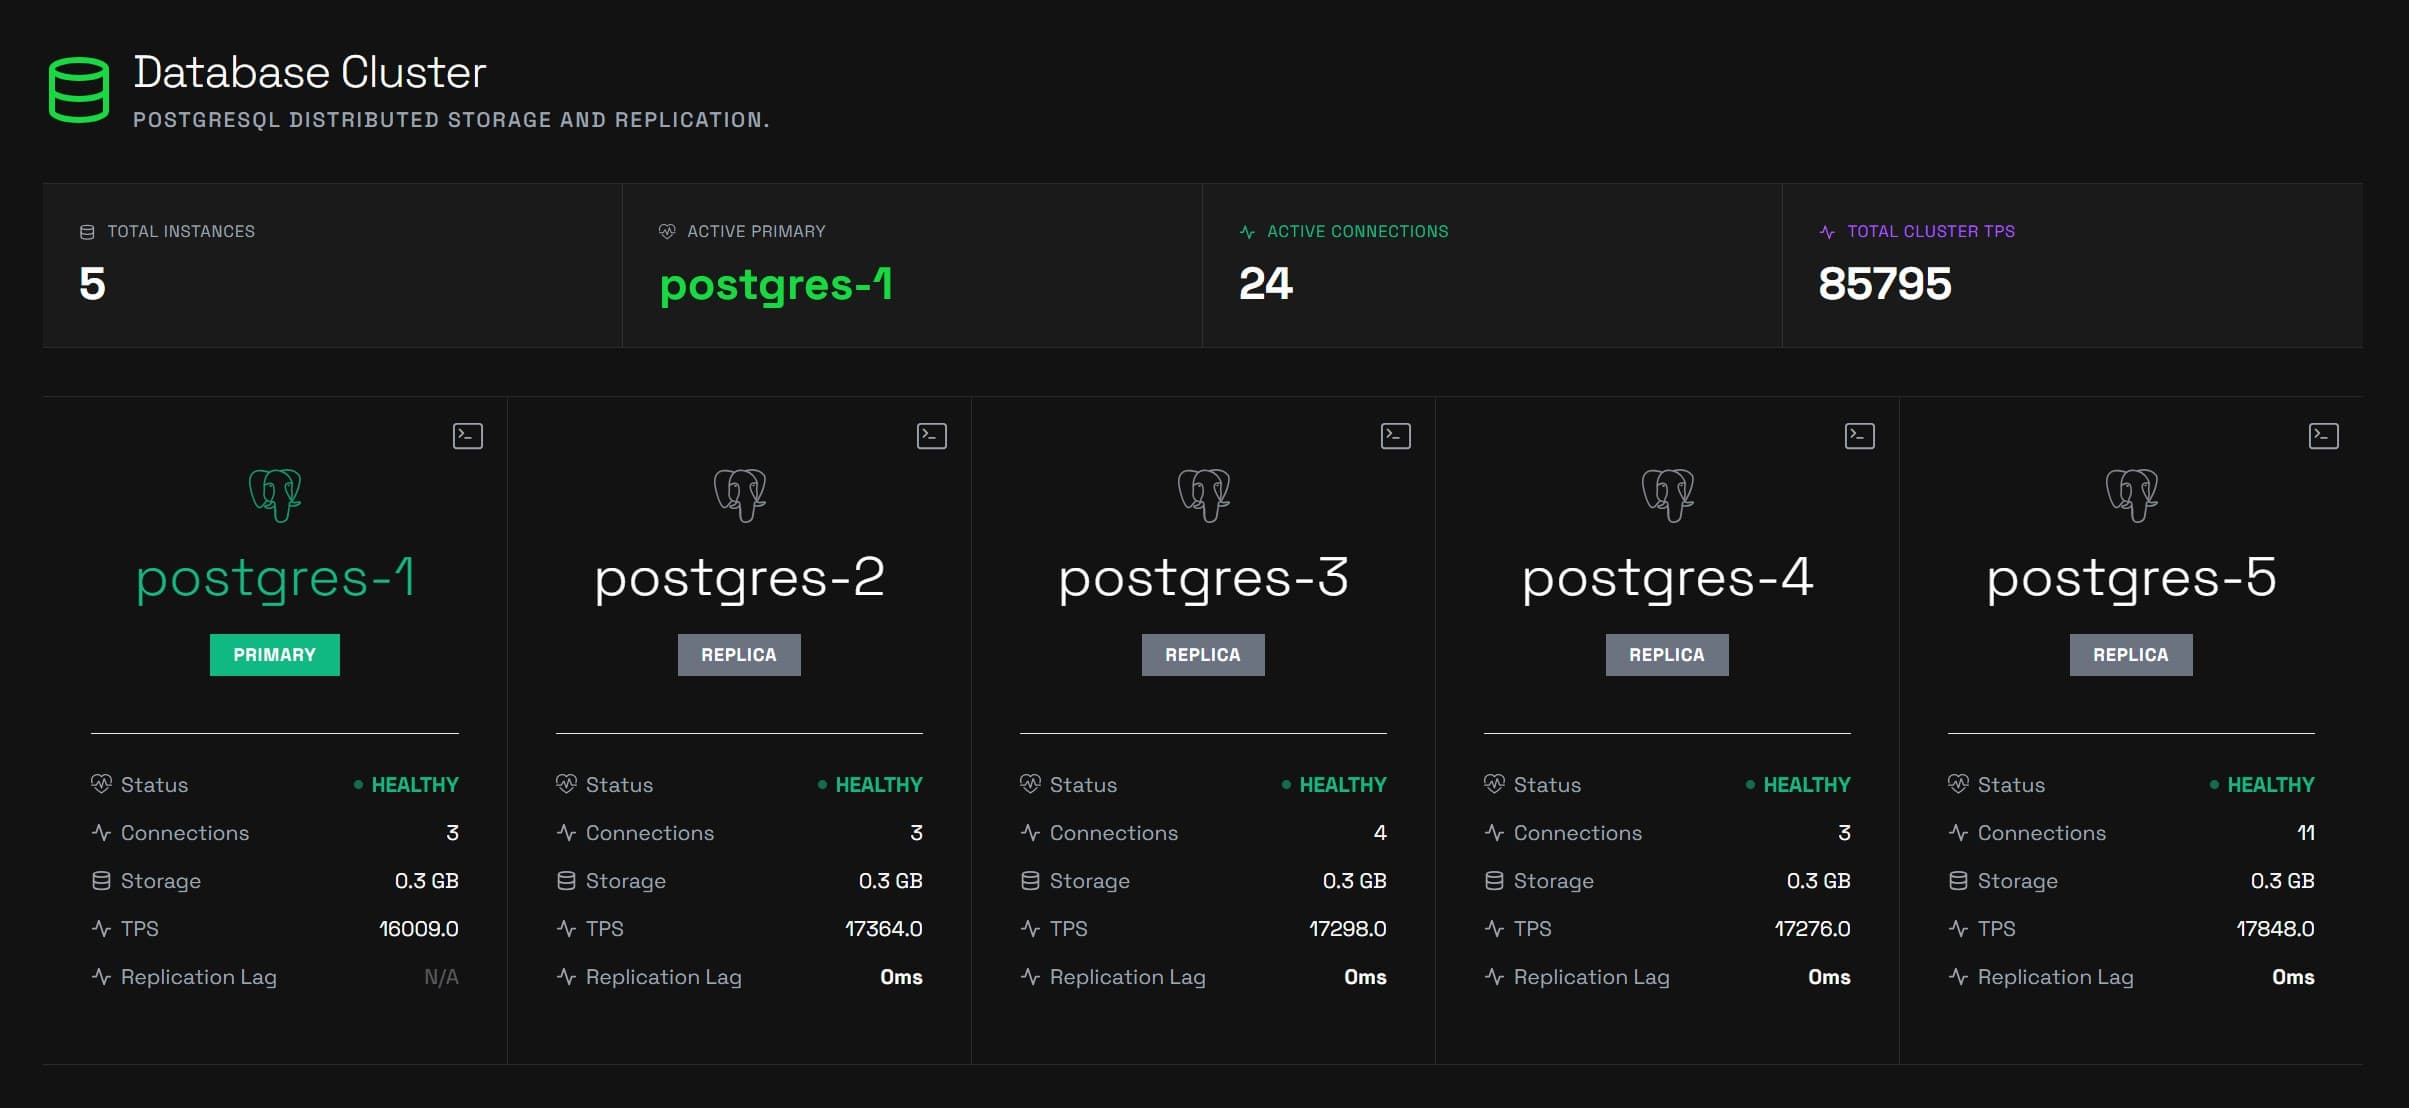Select the postgres-5 card title
Screen dimensions: 2409x1108
tap(2131, 579)
